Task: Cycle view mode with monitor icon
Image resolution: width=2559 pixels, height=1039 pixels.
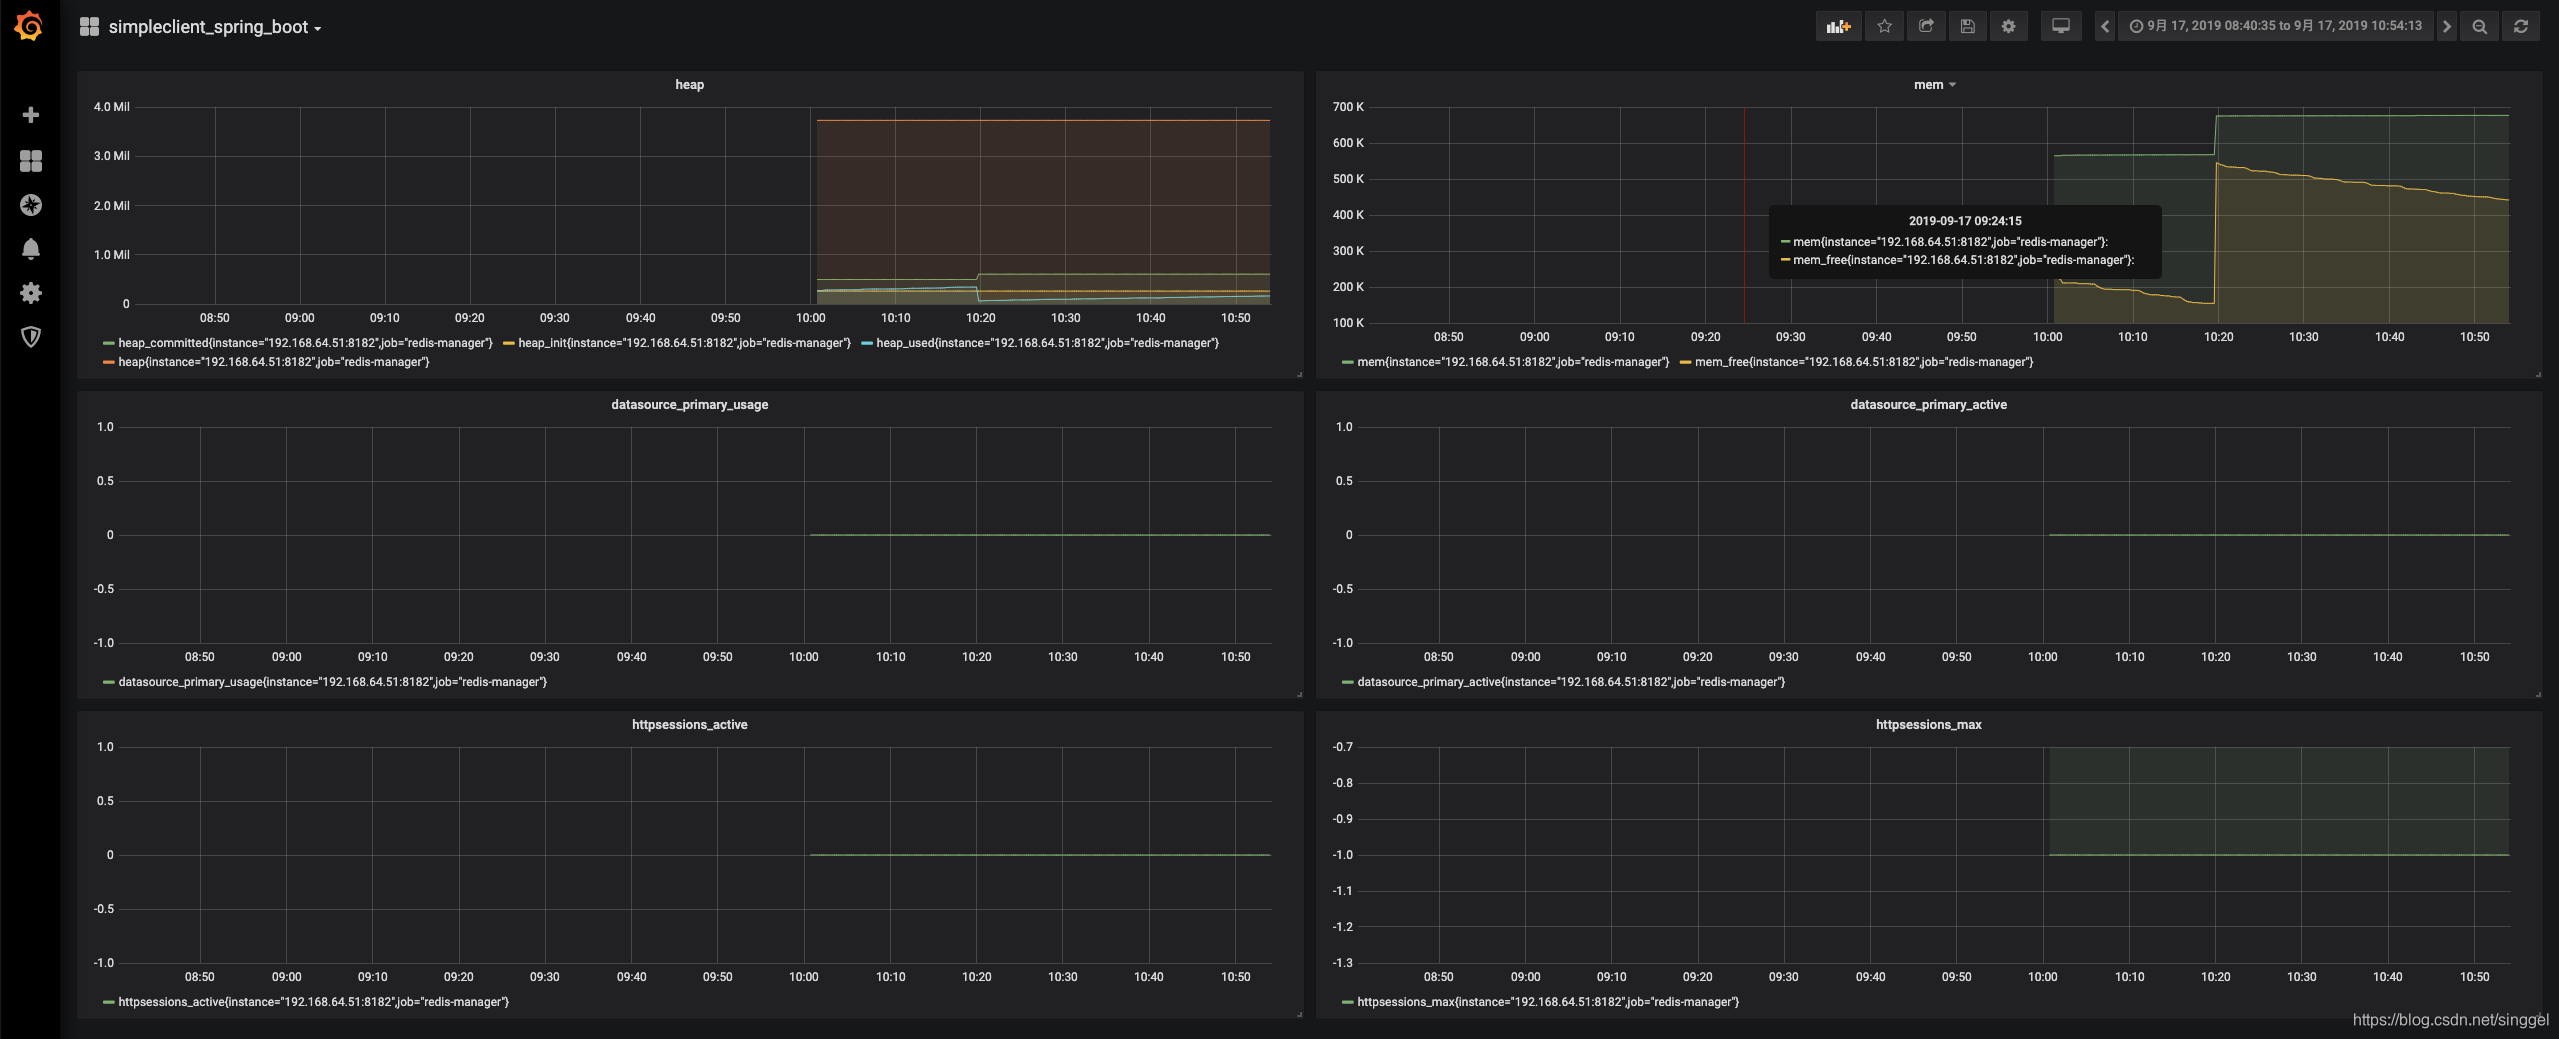Action: click(x=2061, y=26)
